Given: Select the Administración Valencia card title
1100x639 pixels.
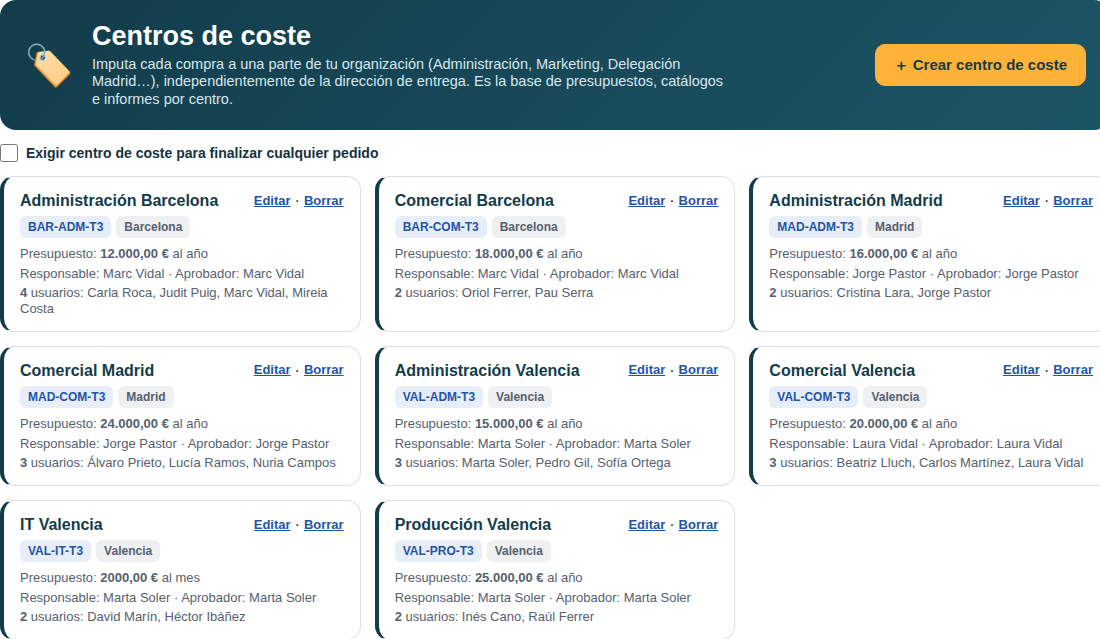Looking at the screenshot, I should [488, 370].
